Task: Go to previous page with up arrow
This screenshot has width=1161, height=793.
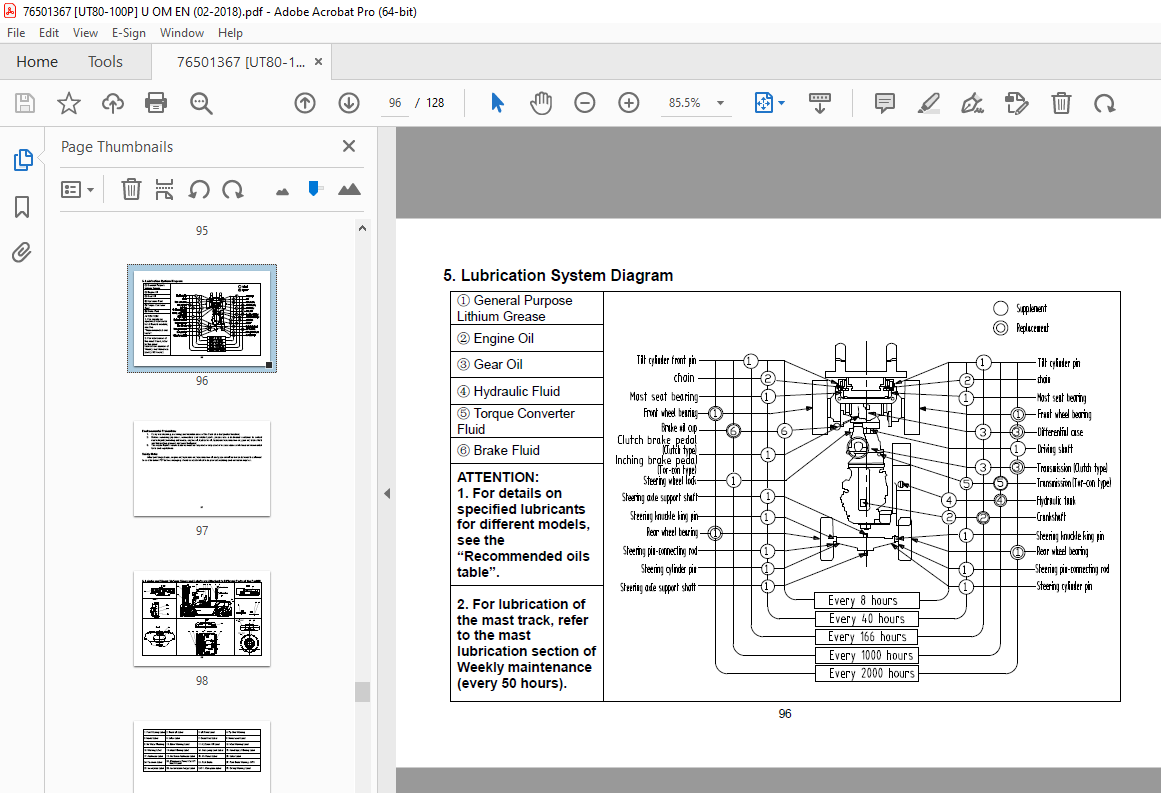Action: point(305,103)
